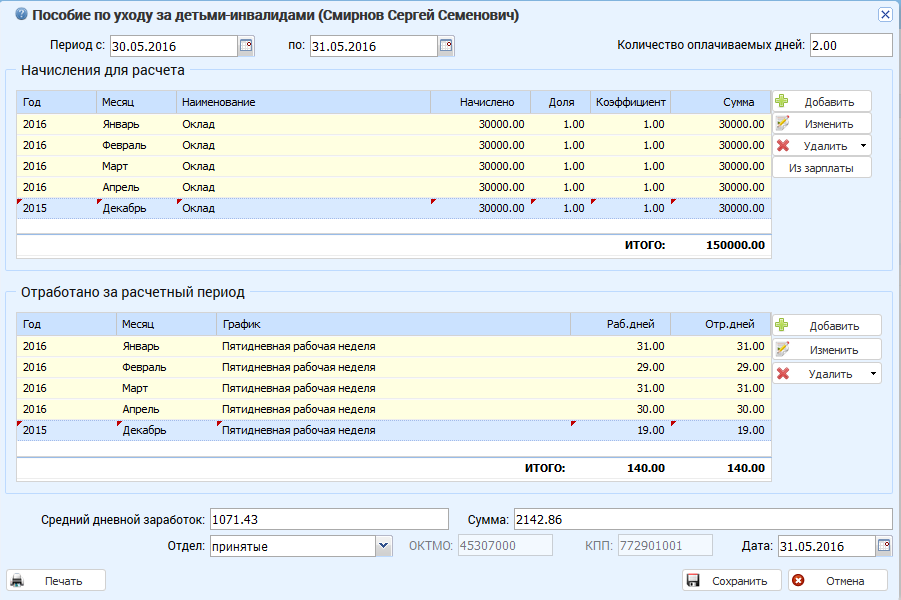The height and width of the screenshot is (600, 901).
Task: Select Апрель row in worked days table
Action: pos(394,409)
